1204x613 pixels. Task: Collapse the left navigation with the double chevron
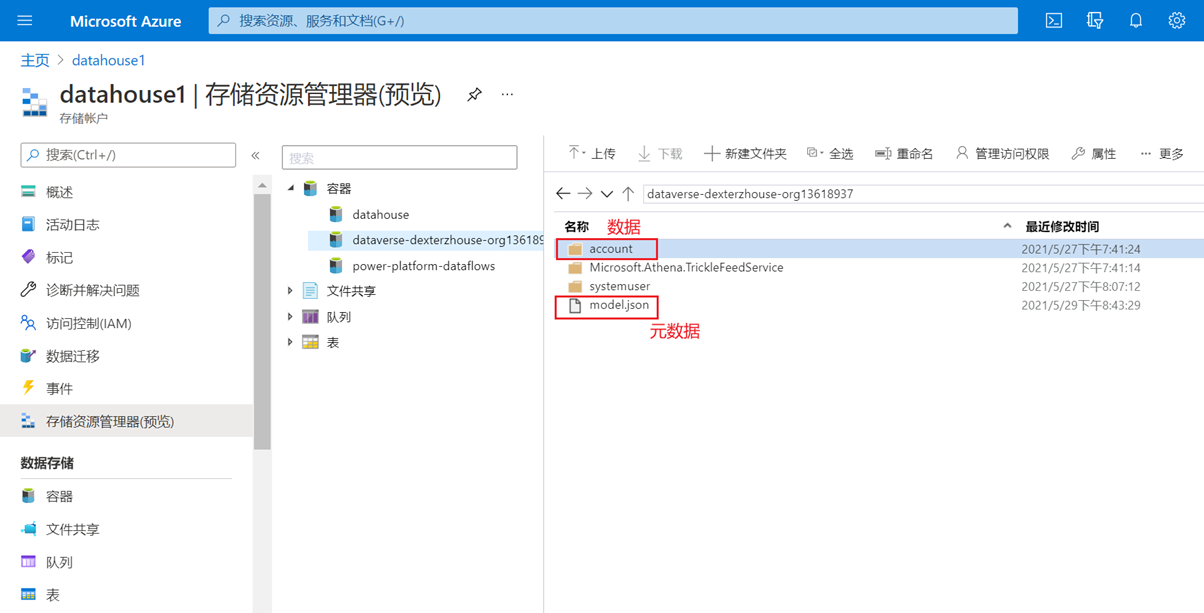click(256, 155)
